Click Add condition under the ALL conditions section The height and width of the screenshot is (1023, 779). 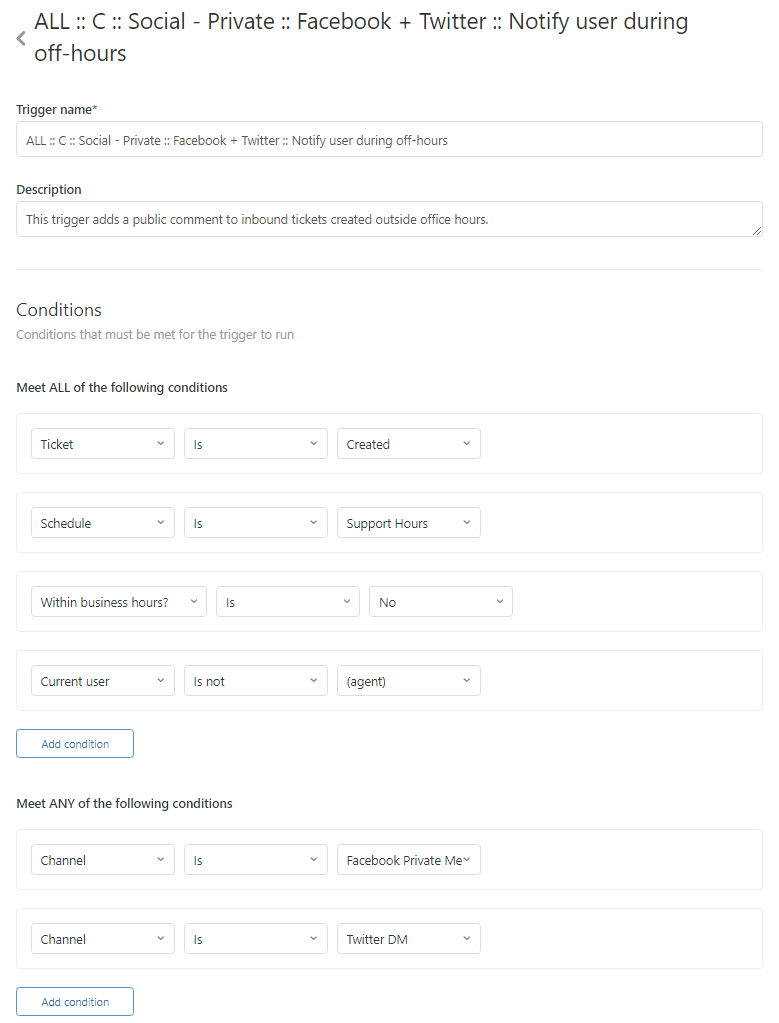click(74, 743)
